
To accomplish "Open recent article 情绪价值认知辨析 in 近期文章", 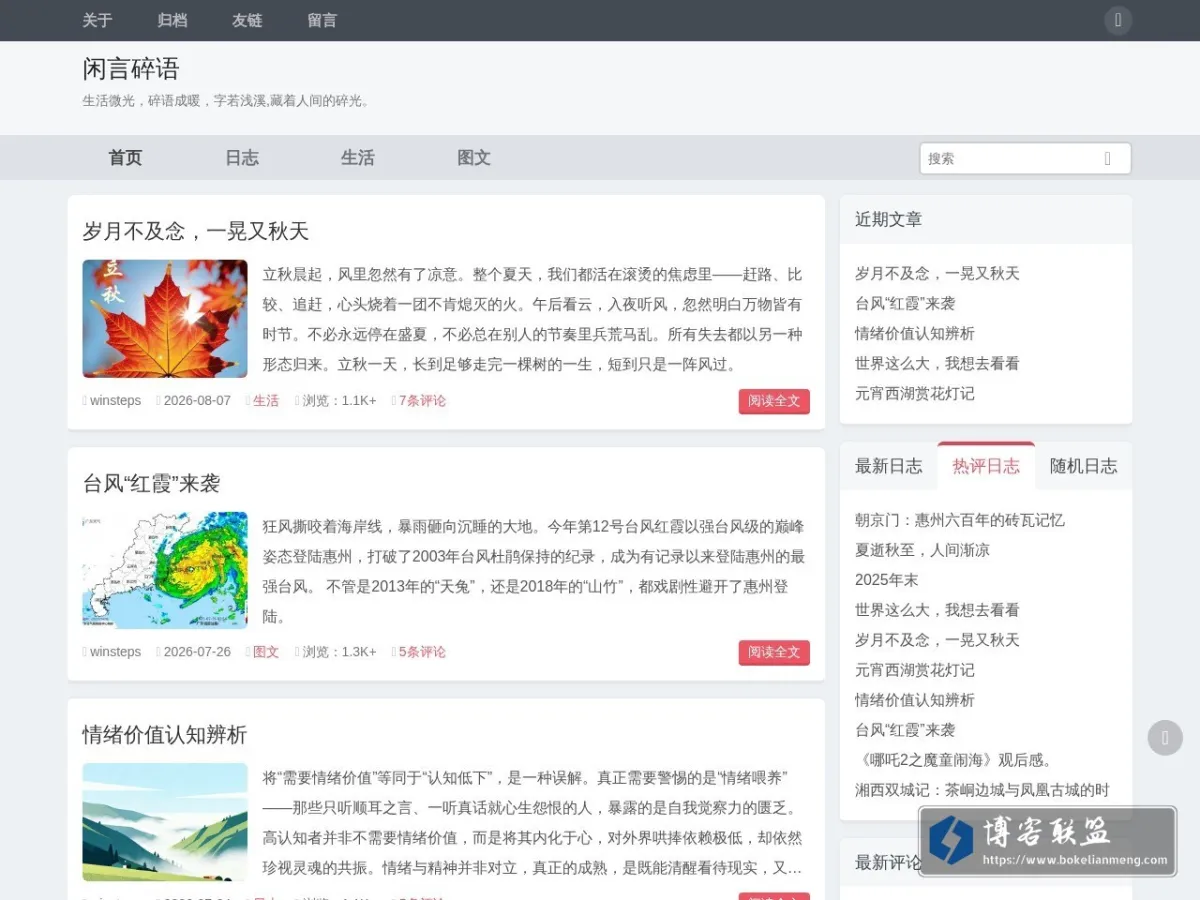I will [915, 333].
